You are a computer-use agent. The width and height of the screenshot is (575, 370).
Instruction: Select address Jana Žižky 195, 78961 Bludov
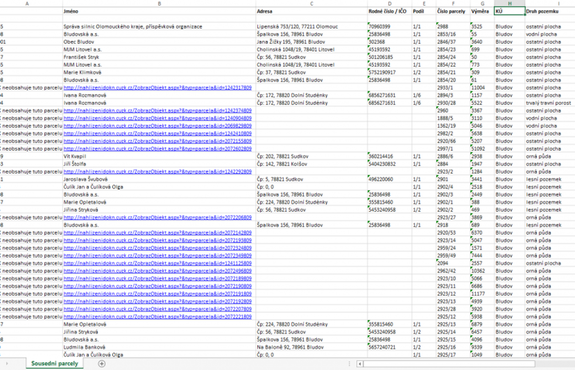(311, 42)
